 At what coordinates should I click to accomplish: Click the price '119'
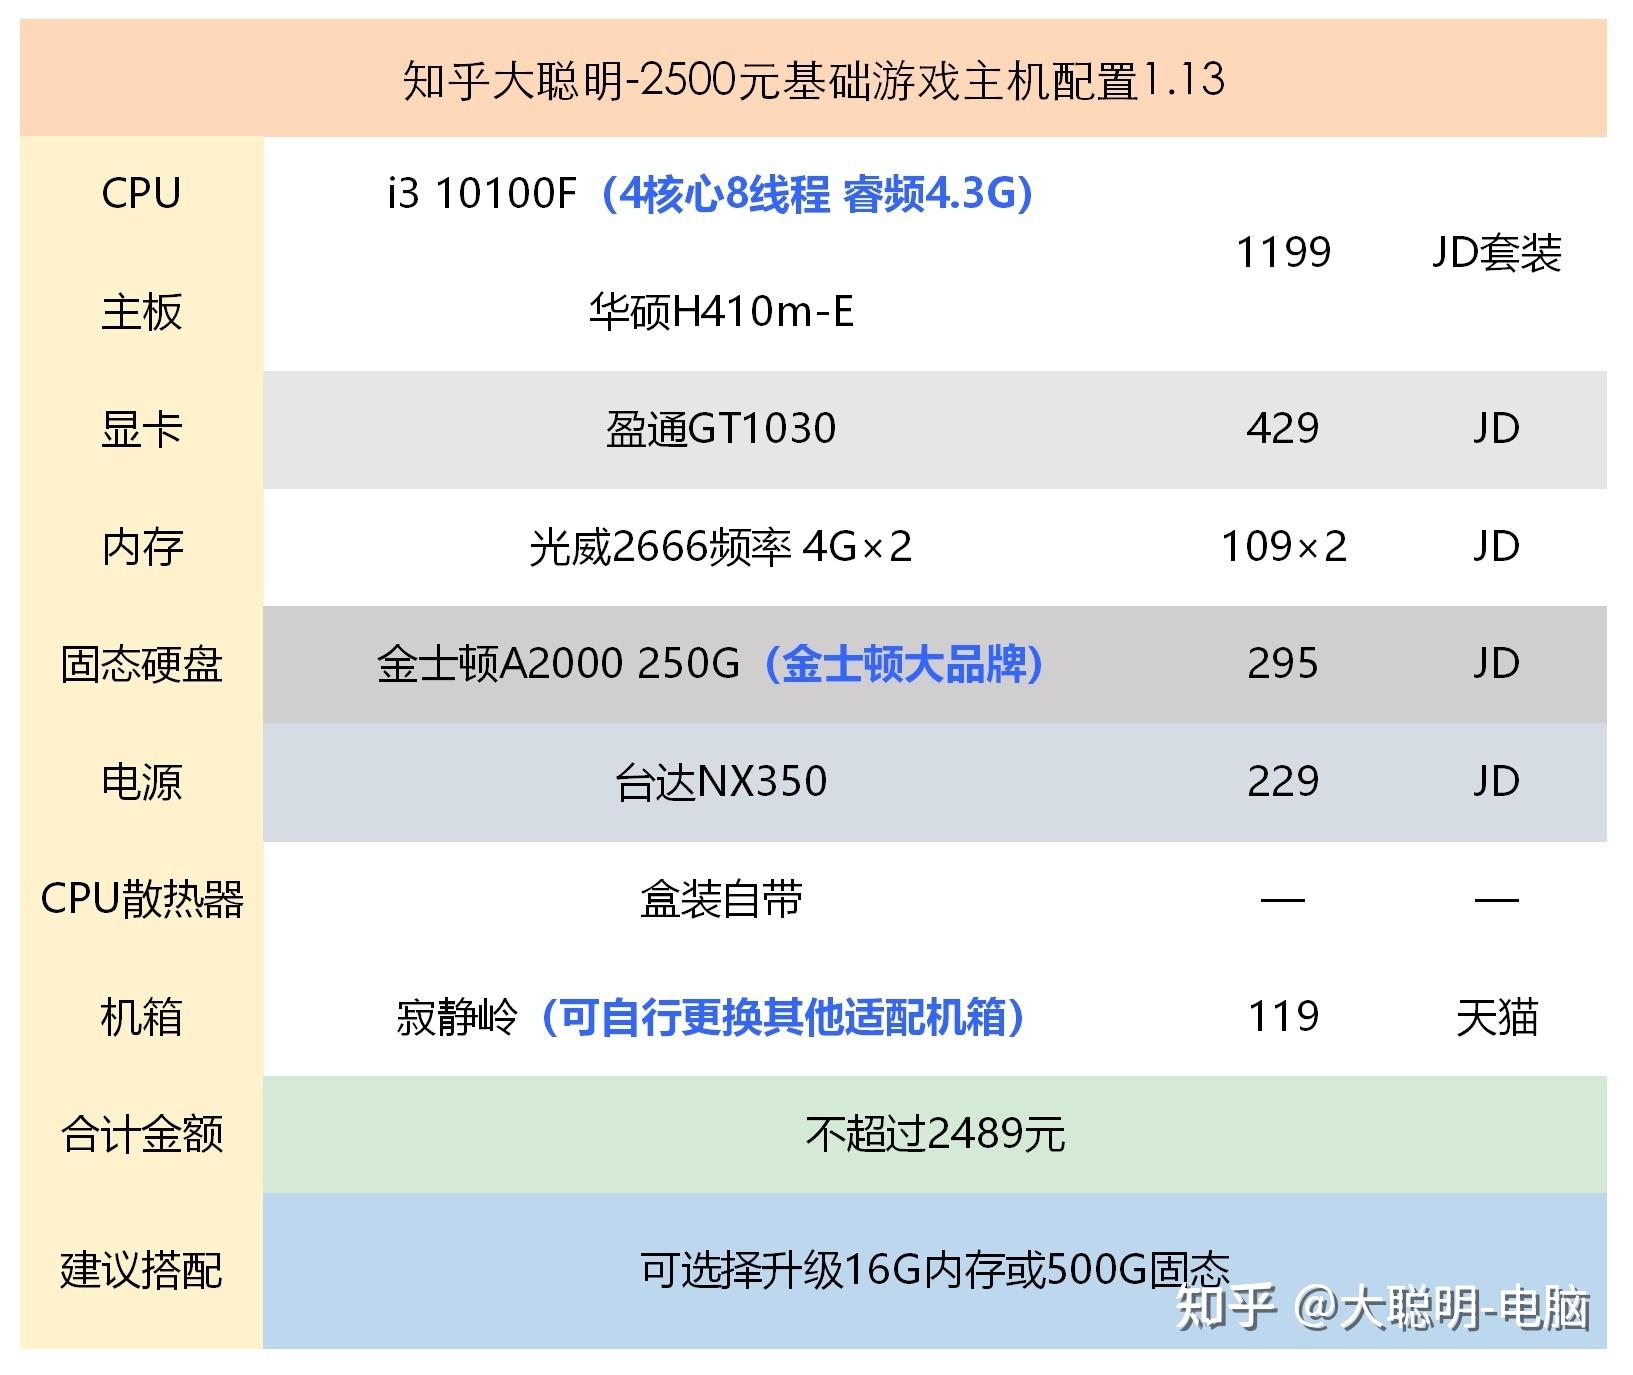tap(1283, 1017)
